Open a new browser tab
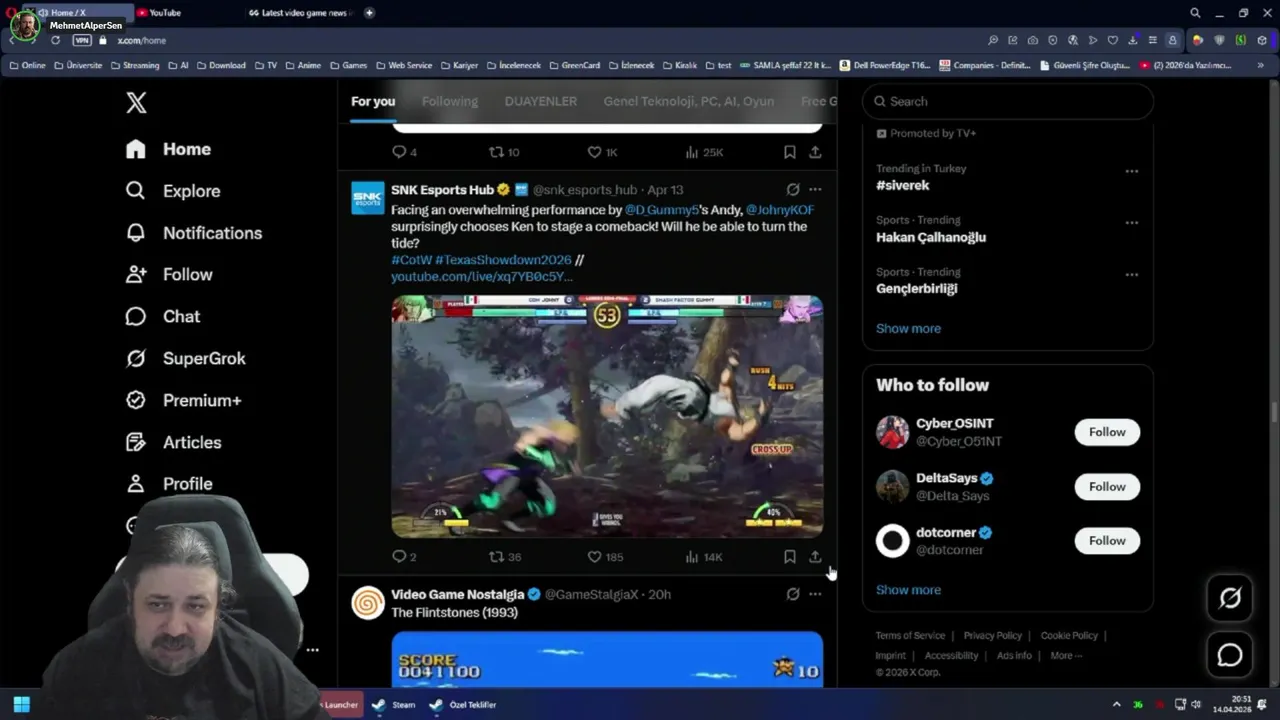This screenshot has height=720, width=1280. click(369, 13)
